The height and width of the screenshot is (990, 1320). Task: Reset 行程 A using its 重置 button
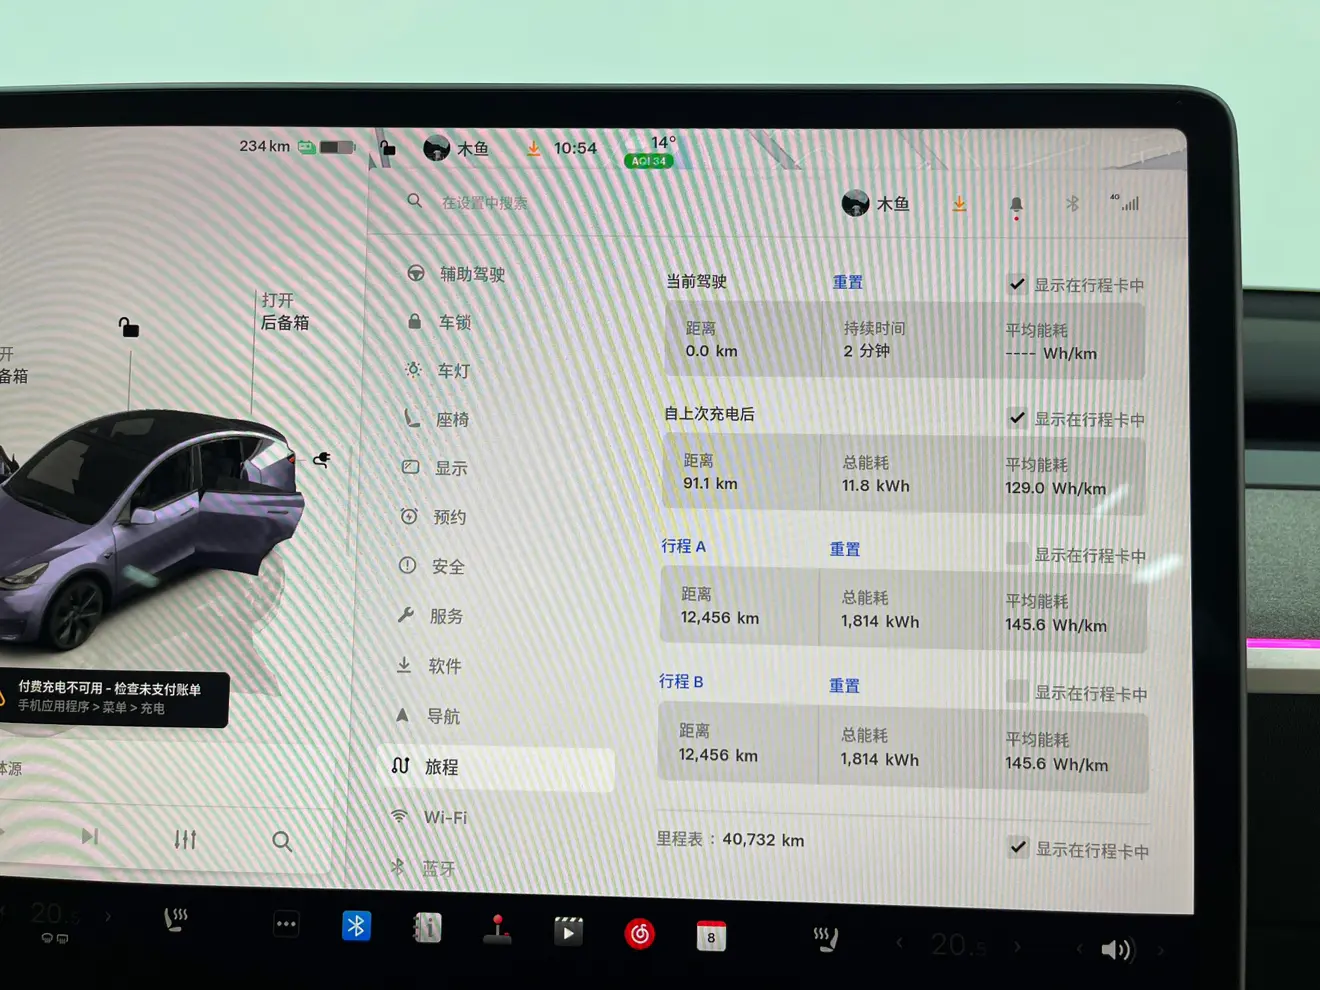point(845,549)
